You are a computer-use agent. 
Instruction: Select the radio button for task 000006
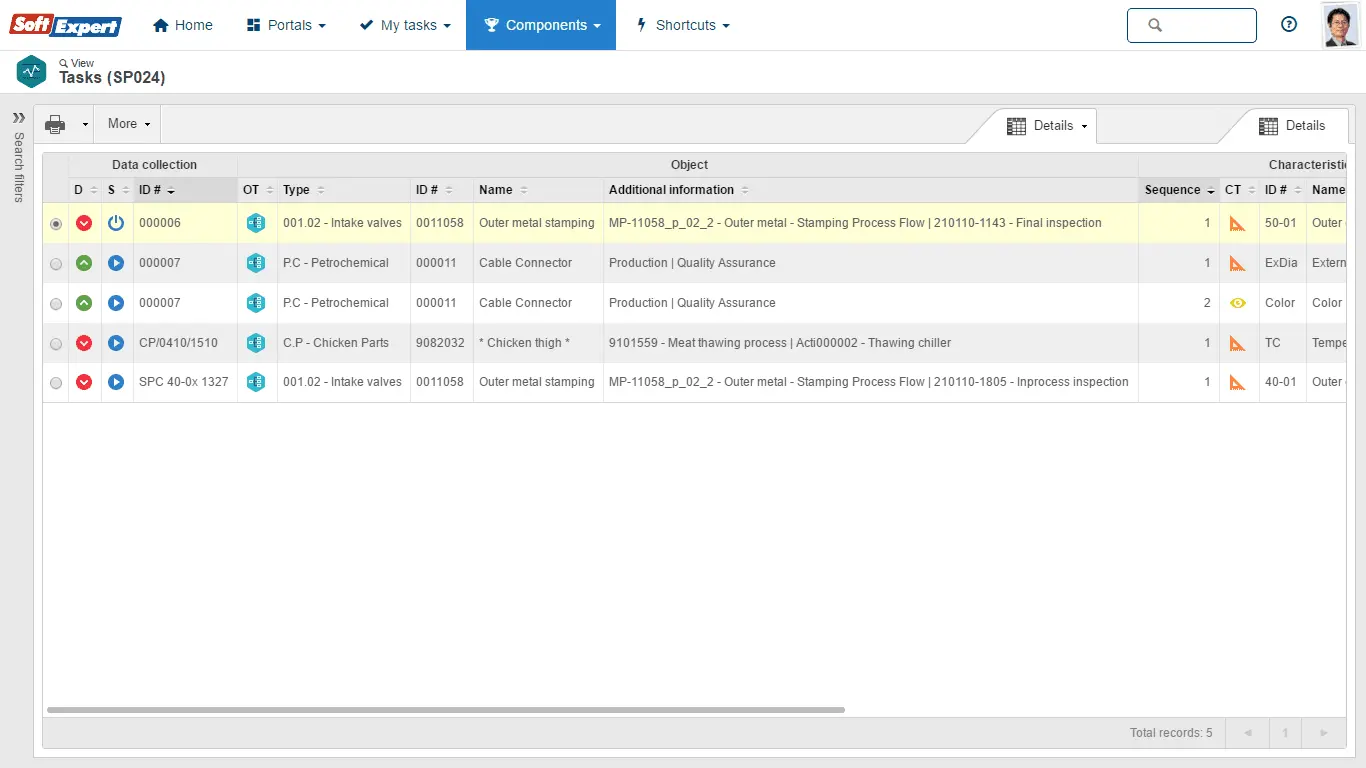(x=56, y=224)
